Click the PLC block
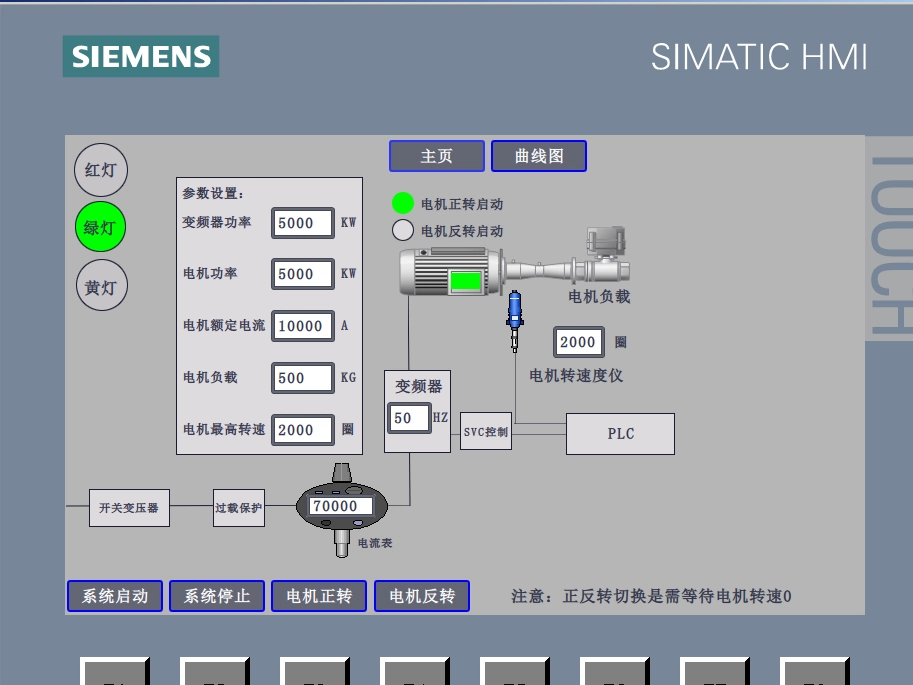The height and width of the screenshot is (685, 913). click(620, 434)
